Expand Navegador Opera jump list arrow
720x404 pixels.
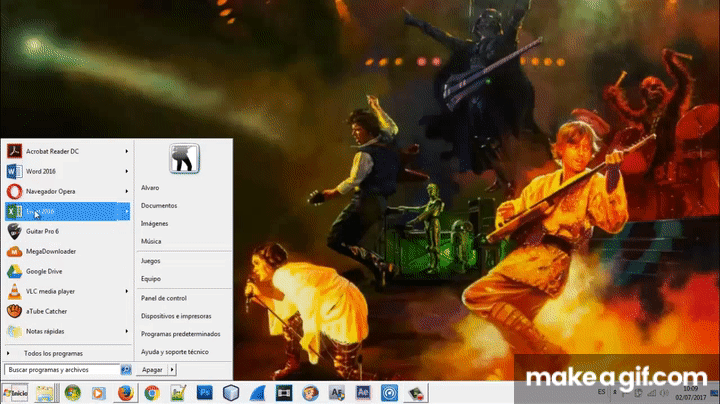pos(127,191)
